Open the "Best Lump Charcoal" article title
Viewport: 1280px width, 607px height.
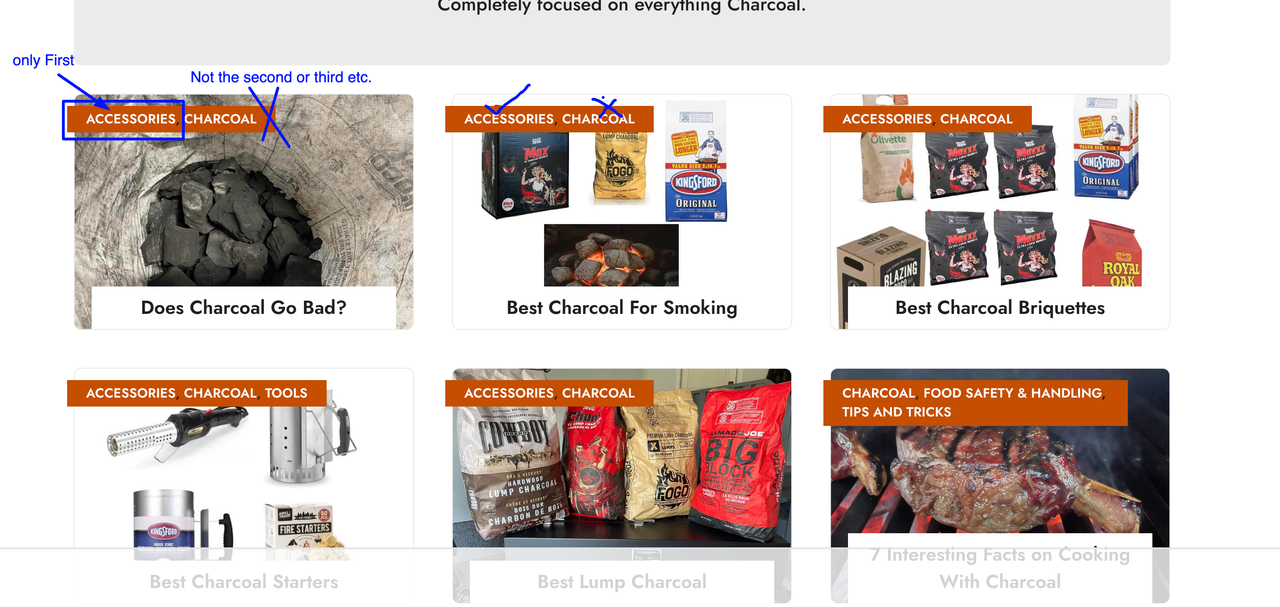pos(622,582)
